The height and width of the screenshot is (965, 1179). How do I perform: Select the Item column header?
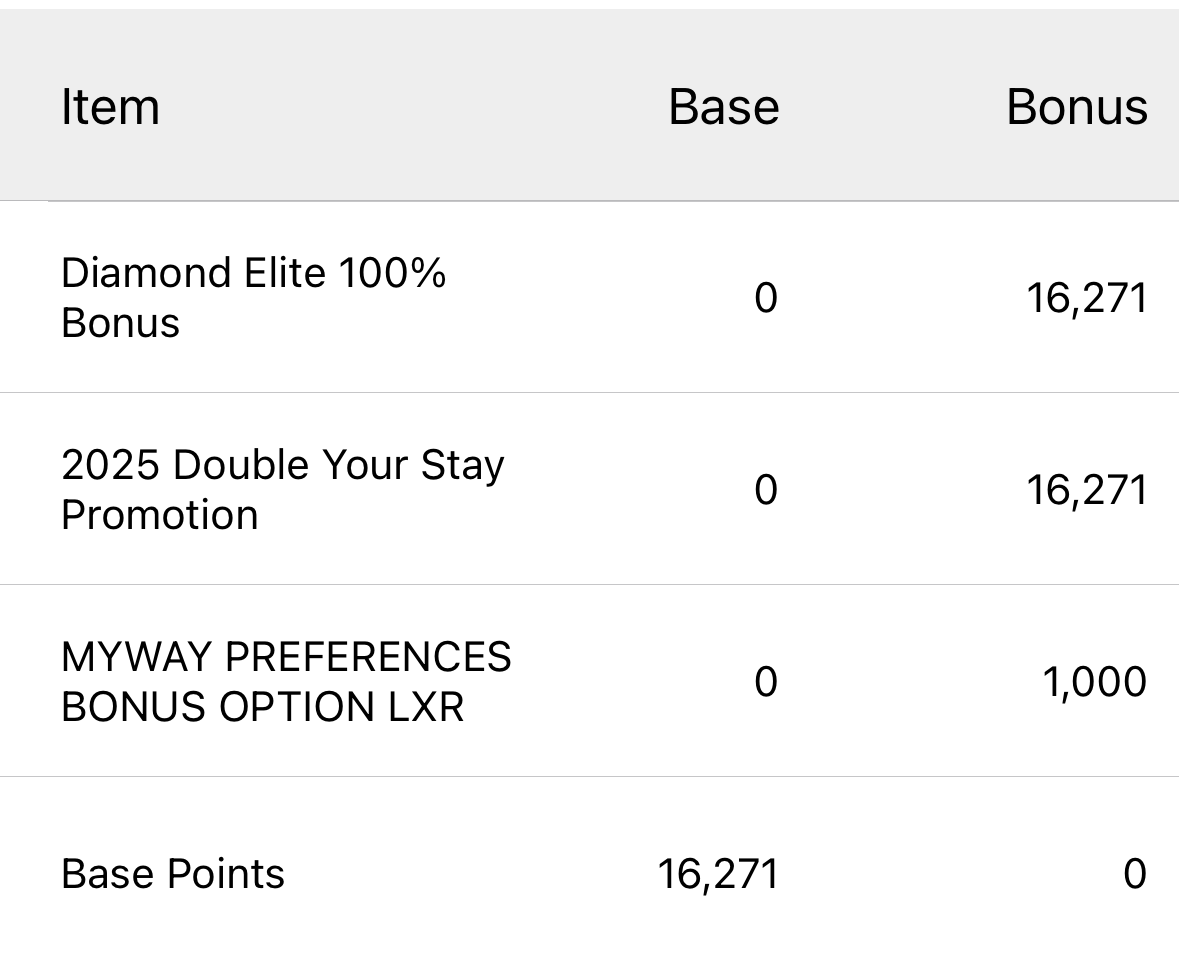111,107
